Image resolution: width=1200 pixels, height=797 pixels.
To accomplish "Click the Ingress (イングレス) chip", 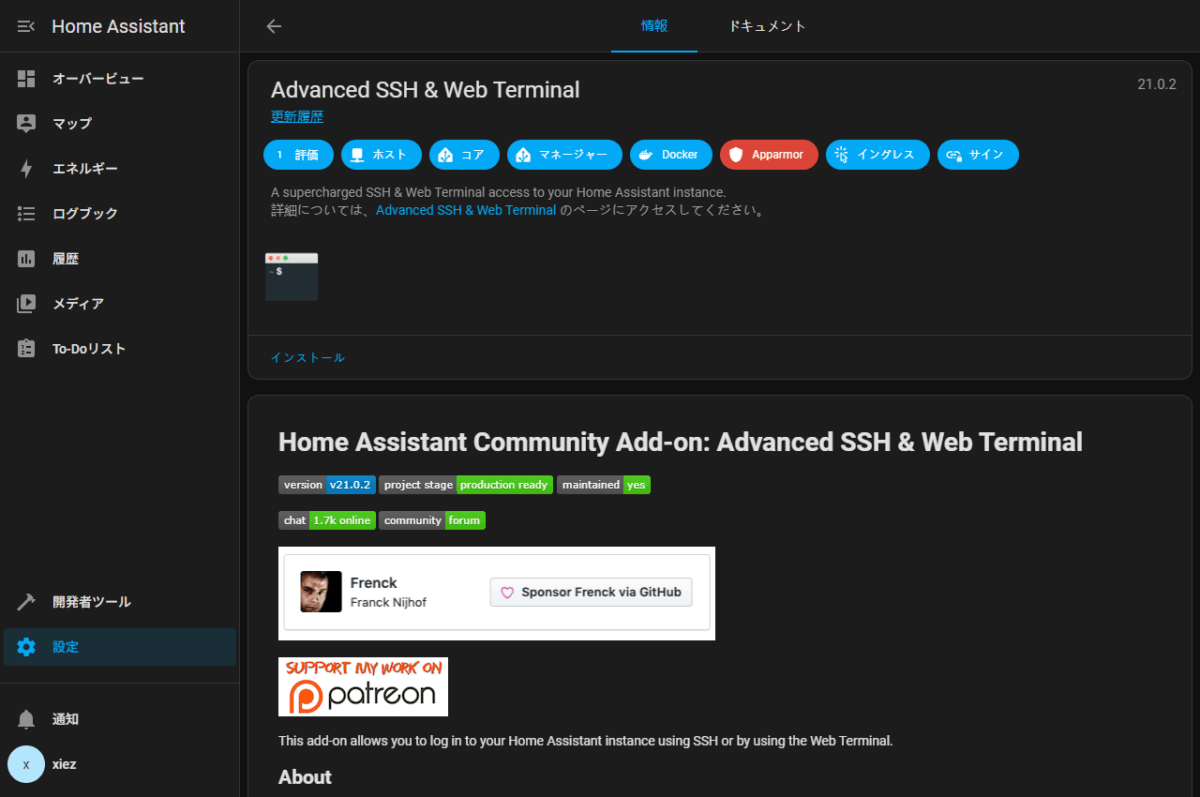I will click(x=878, y=155).
